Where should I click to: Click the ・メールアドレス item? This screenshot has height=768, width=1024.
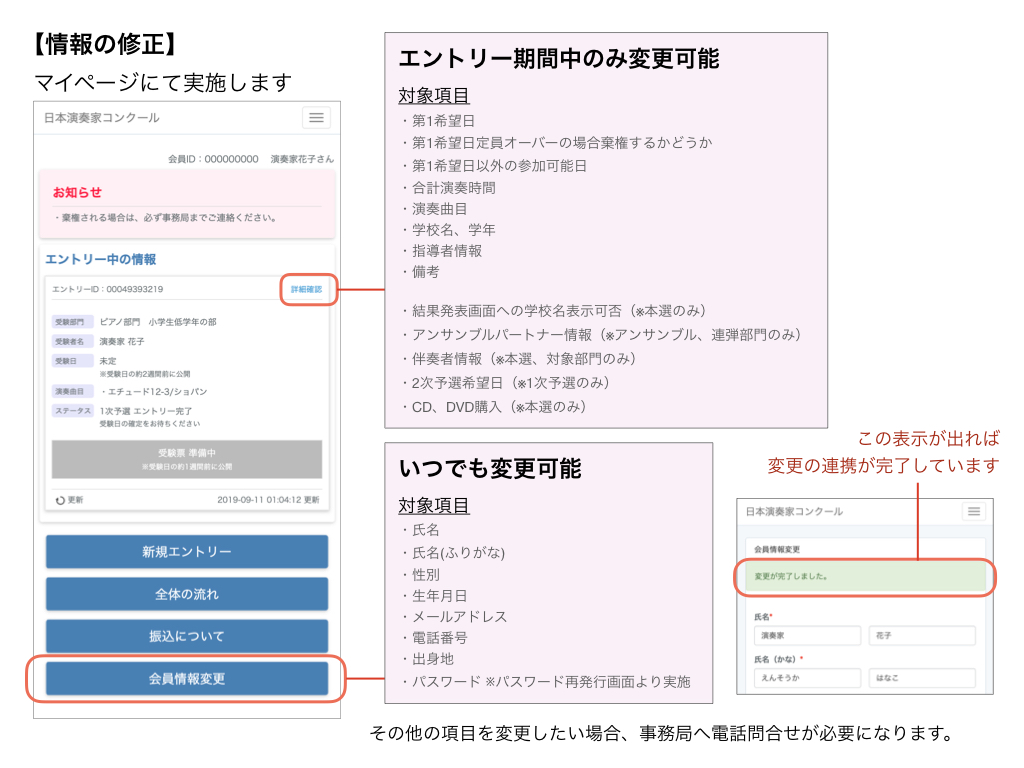pos(453,616)
